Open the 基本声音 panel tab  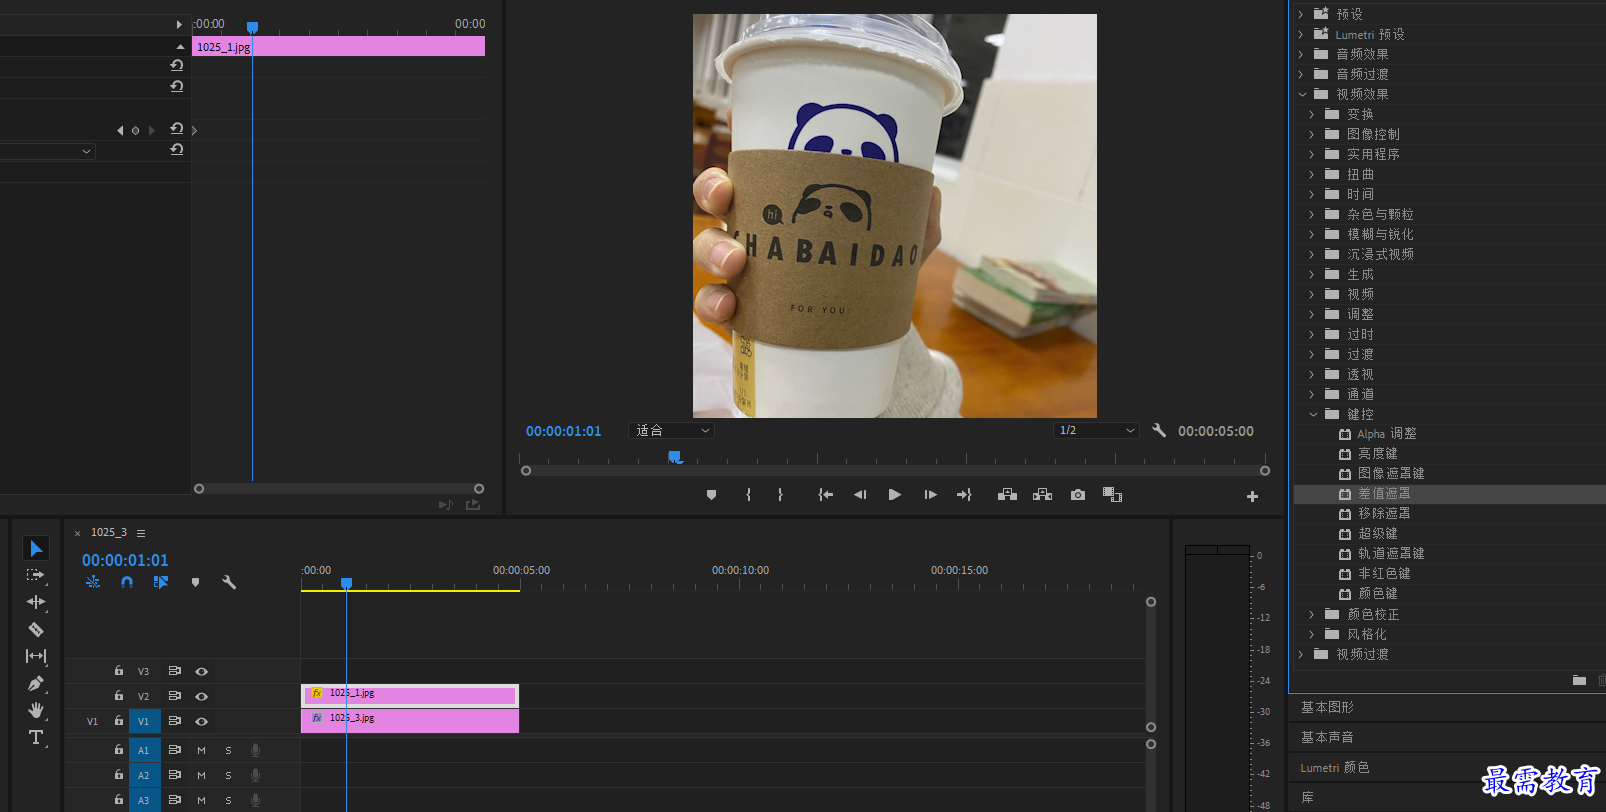pyautogui.click(x=1327, y=737)
